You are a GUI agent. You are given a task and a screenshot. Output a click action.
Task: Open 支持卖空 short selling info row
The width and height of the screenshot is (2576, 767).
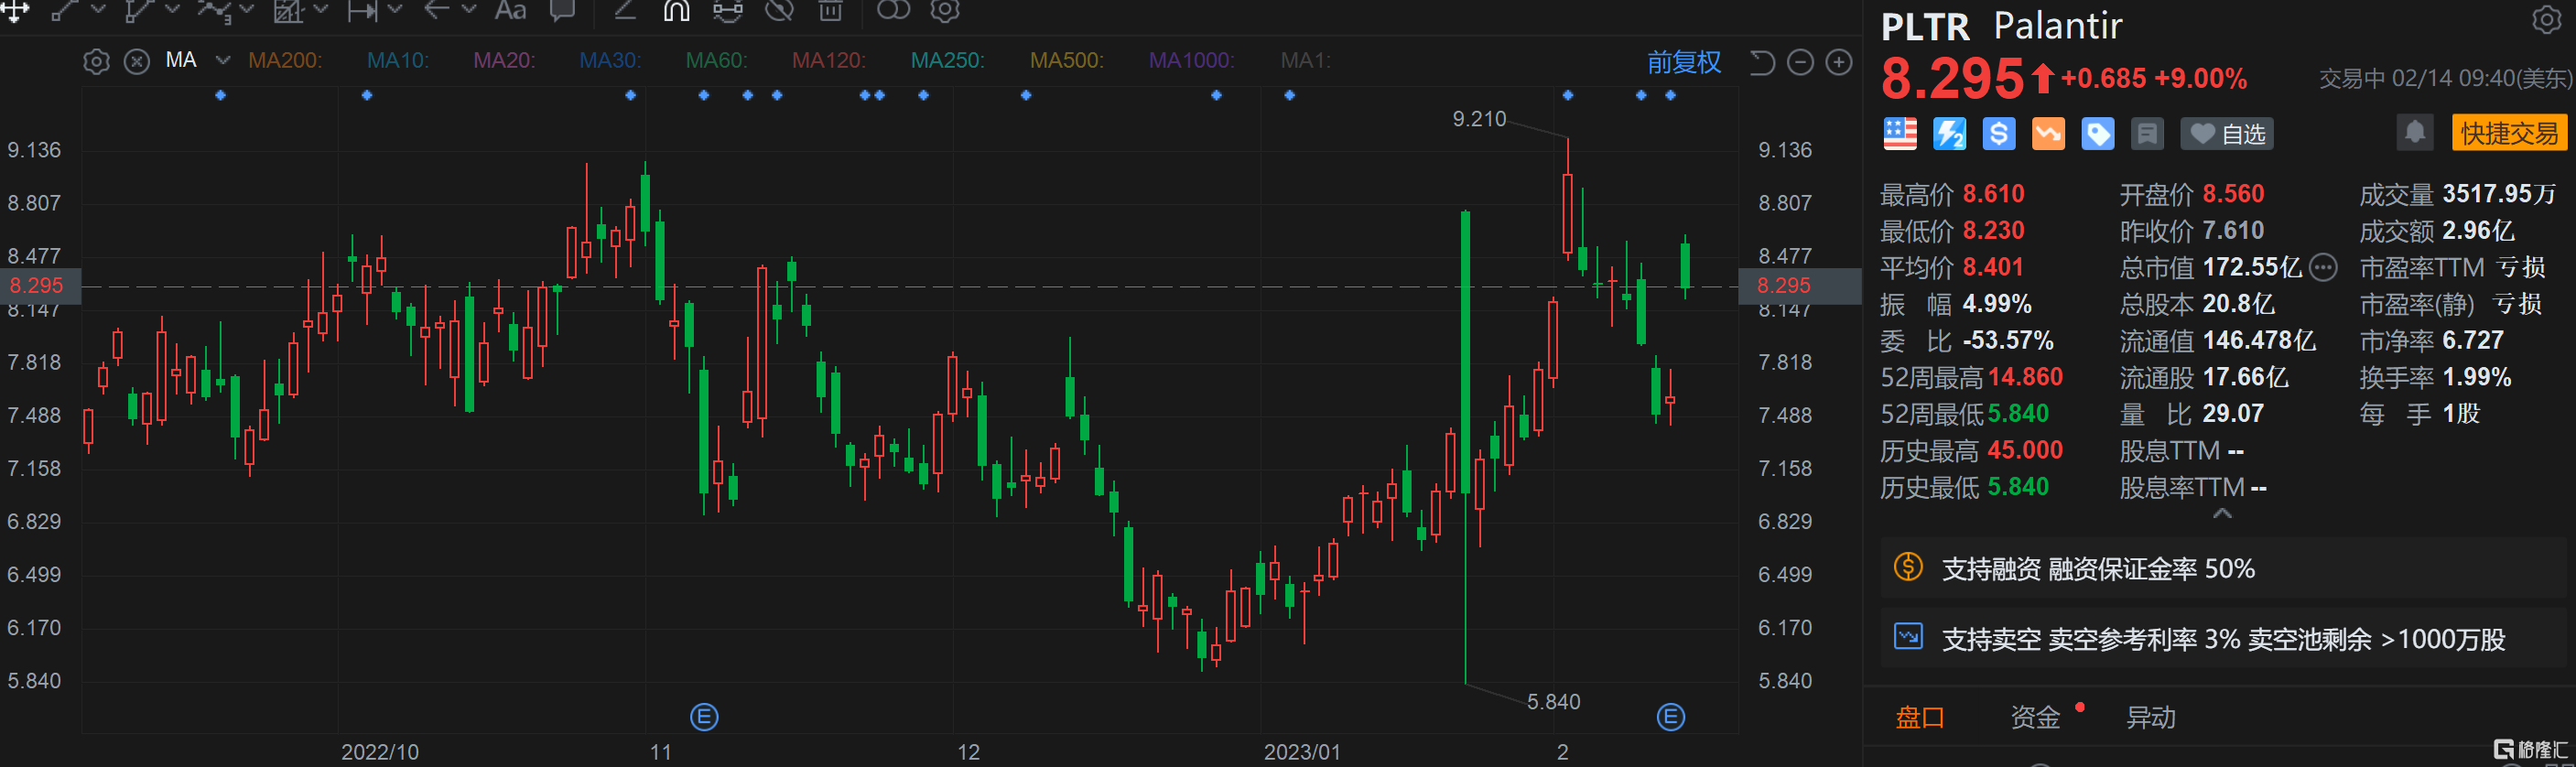pos(2224,638)
